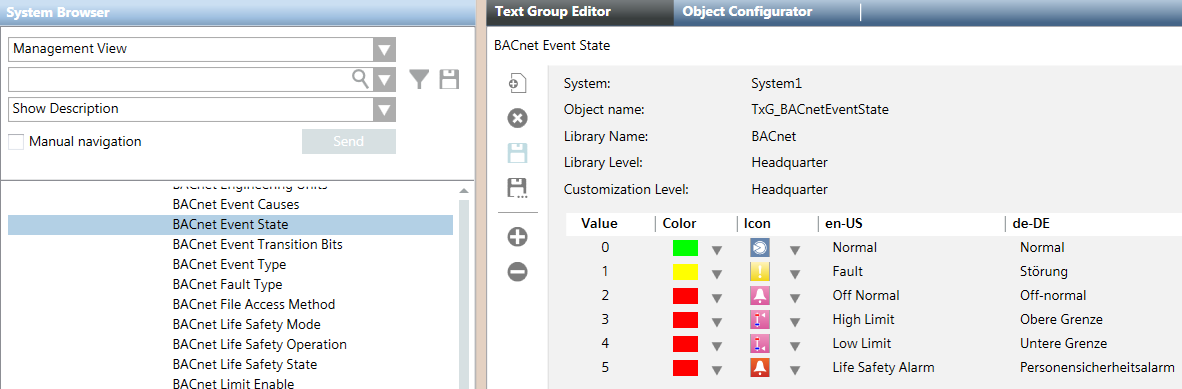Click the Delete text group X icon
This screenshot has width=1182, height=389.
(517, 118)
